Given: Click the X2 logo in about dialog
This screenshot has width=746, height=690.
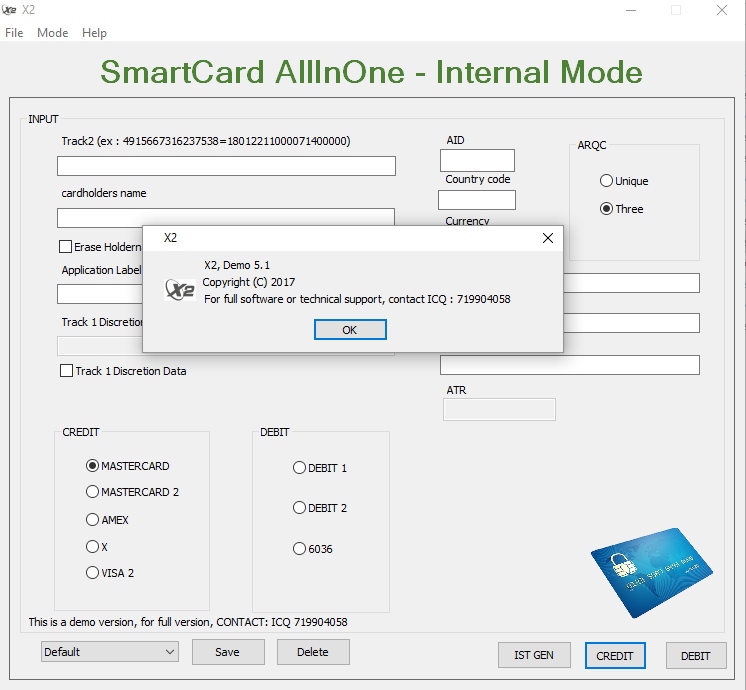Looking at the screenshot, I should click(x=180, y=290).
